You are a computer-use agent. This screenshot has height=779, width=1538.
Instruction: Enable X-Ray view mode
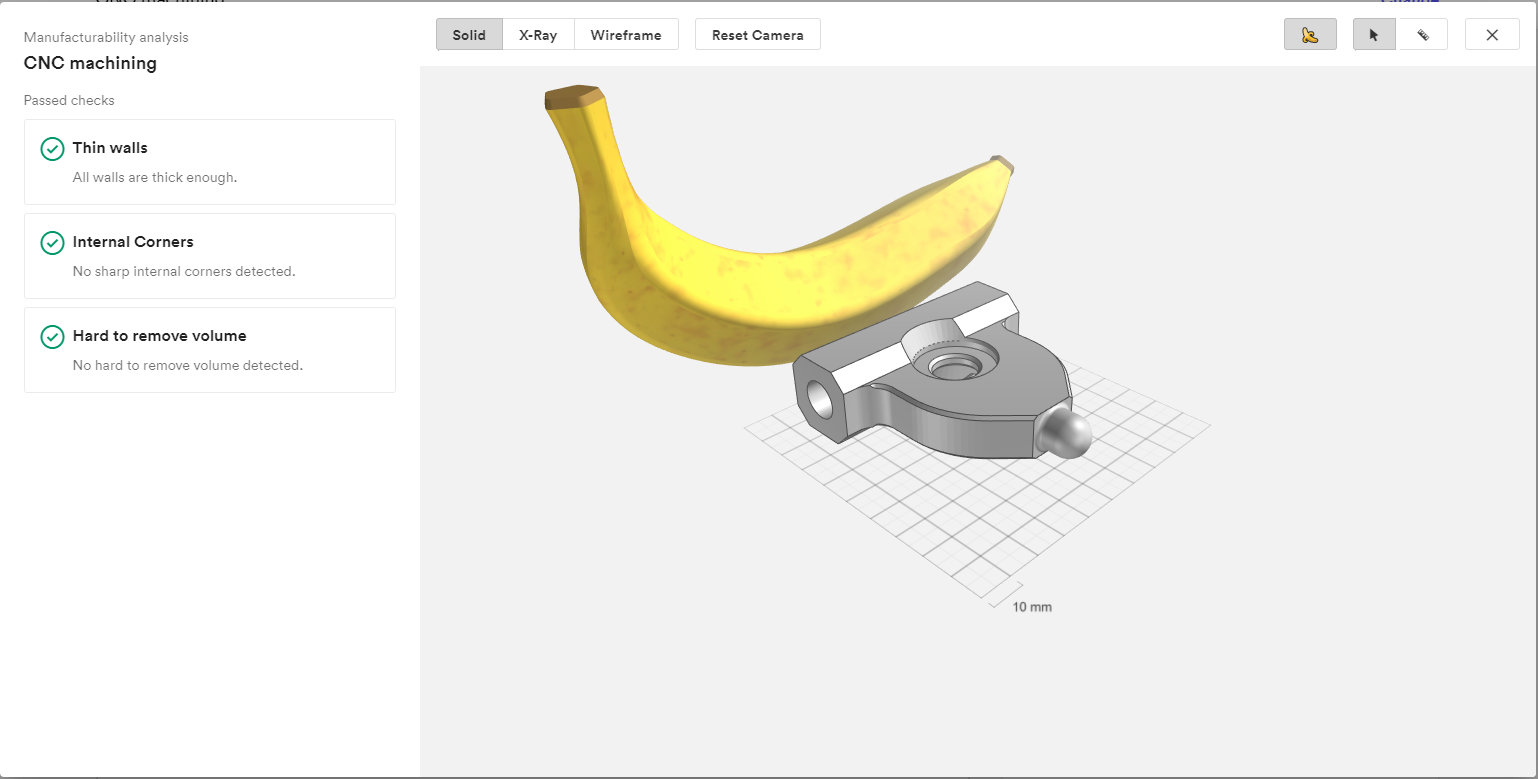click(x=538, y=35)
